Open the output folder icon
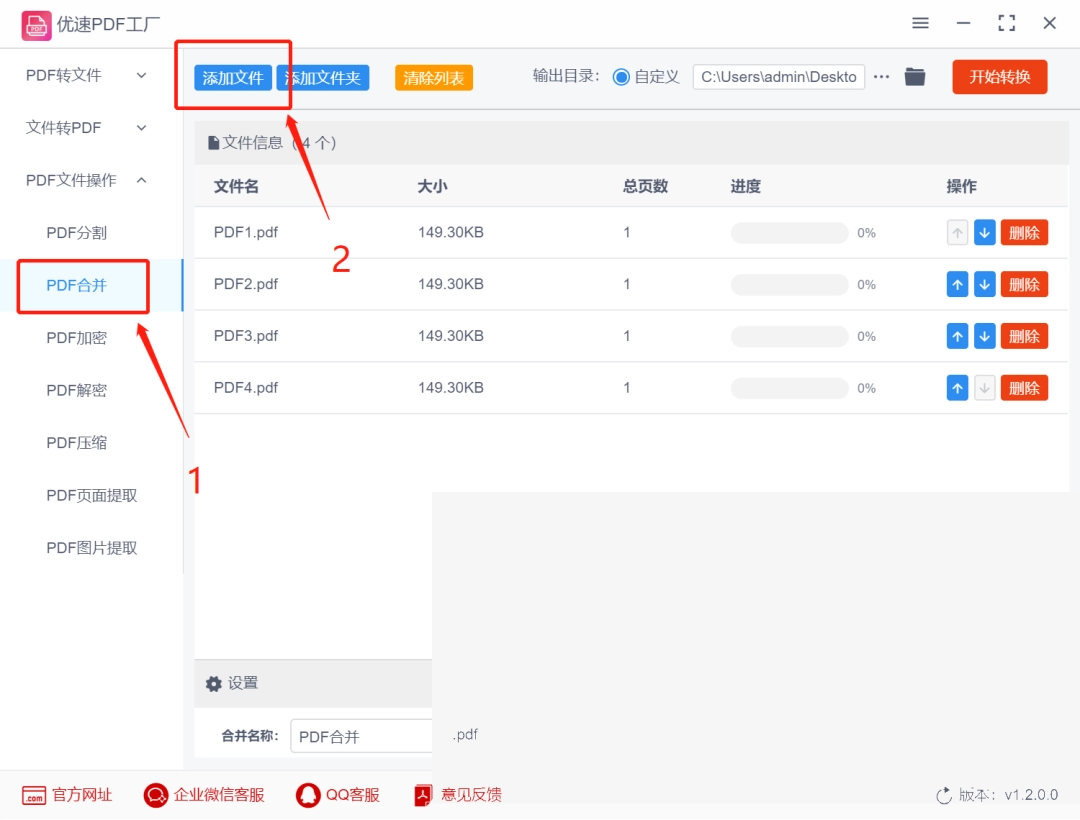Viewport: 1080px width, 820px height. click(x=915, y=76)
